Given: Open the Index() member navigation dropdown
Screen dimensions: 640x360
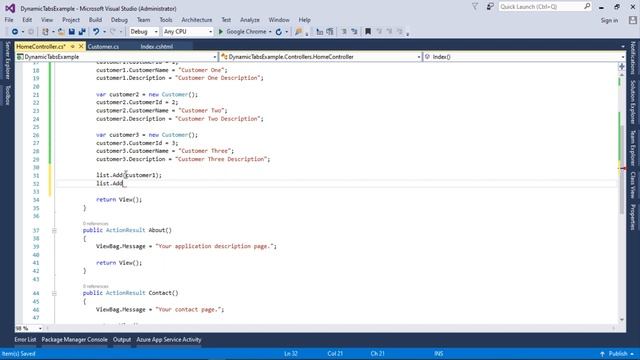Looking at the screenshot, I should (524, 57).
